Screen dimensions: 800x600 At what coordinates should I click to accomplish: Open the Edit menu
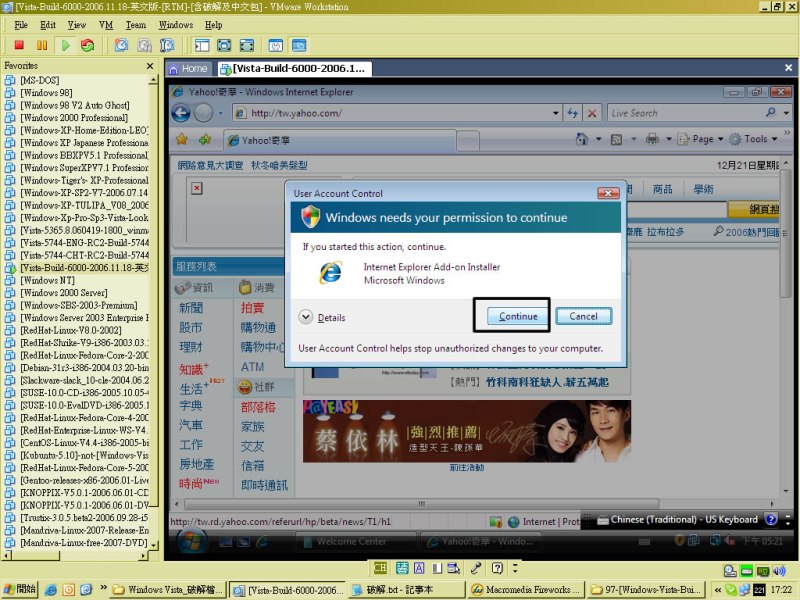[x=48, y=25]
